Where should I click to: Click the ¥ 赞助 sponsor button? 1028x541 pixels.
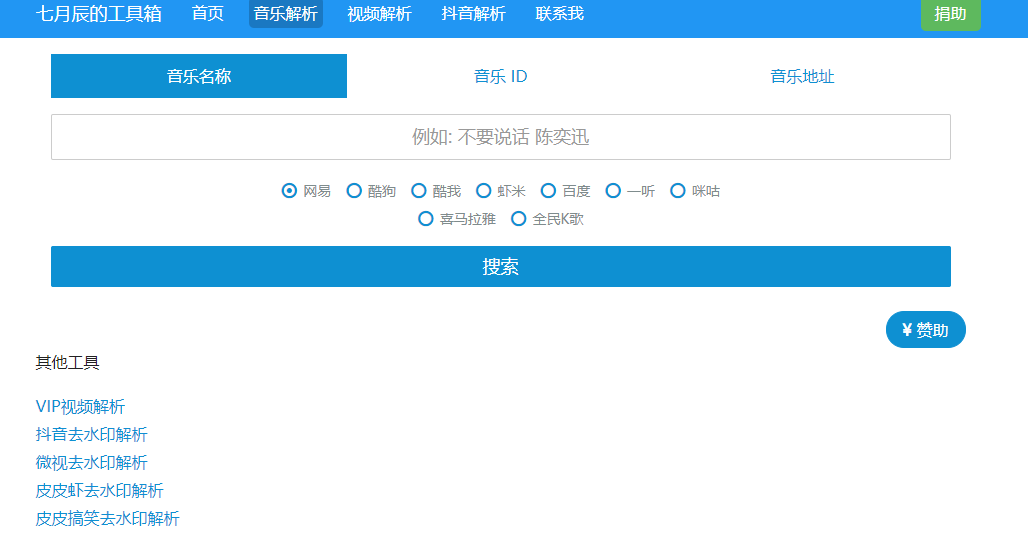click(925, 330)
